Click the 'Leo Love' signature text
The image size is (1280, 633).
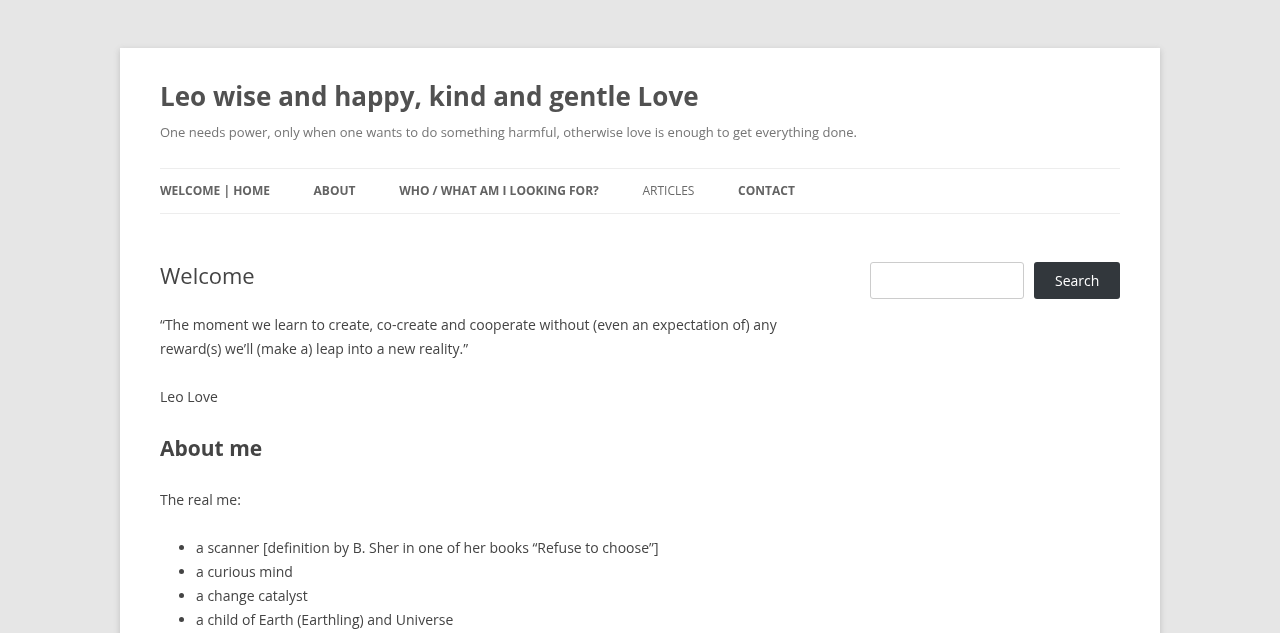189,397
